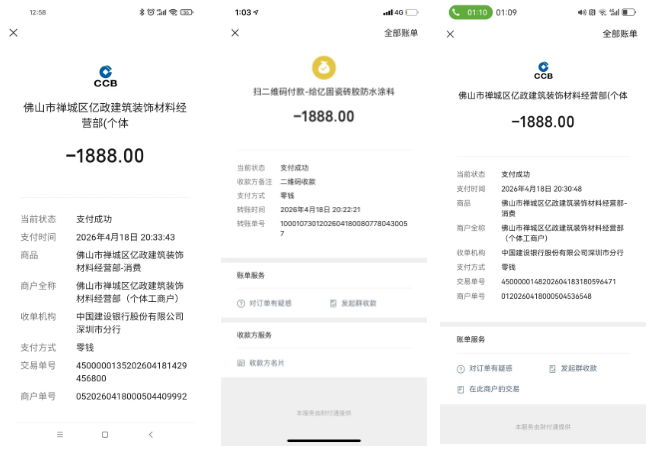656x453 pixels.
Task: Tap 发起群收款 in the middle screen
Action: (x=359, y=303)
